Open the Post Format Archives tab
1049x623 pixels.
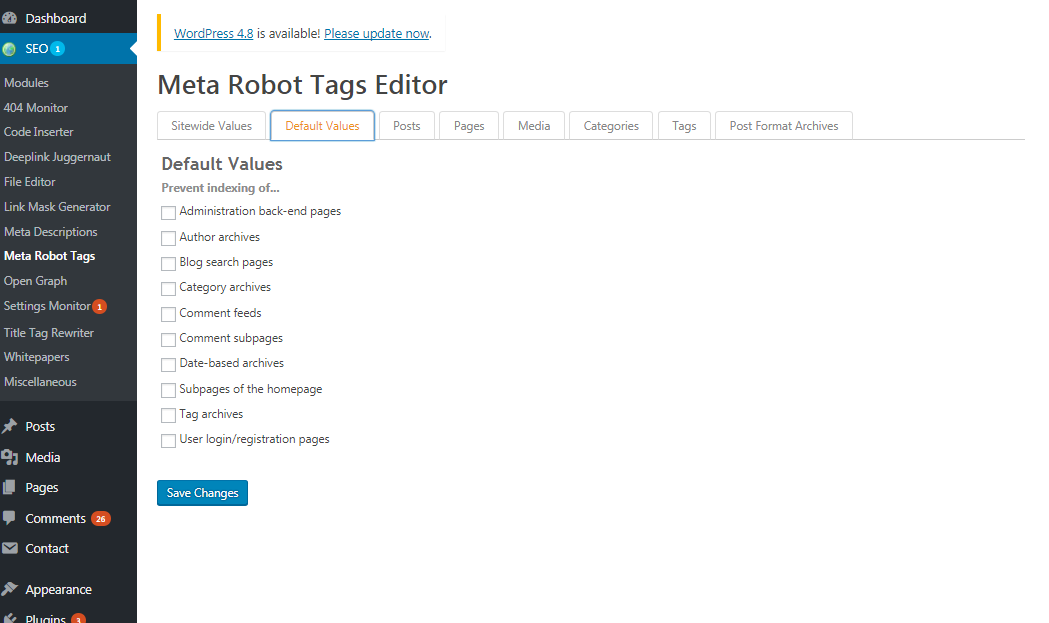pyautogui.click(x=783, y=125)
